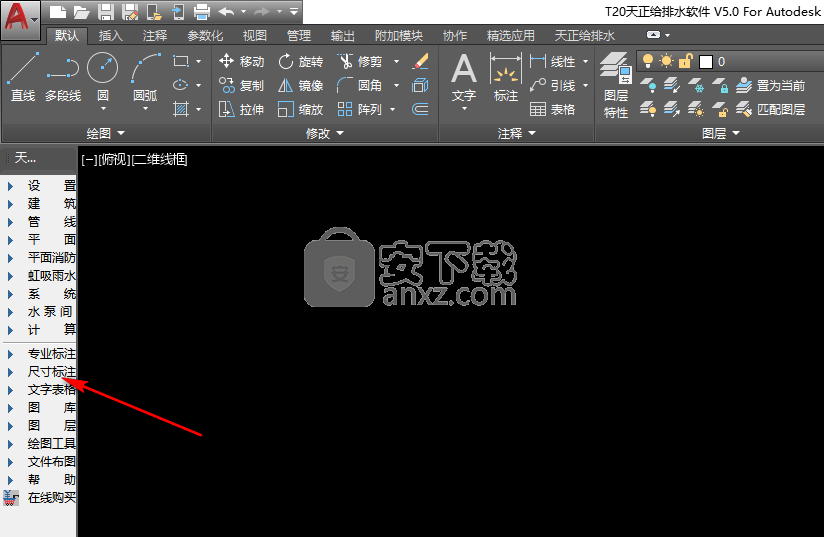This screenshot has width=824, height=537.
Task: Activate the Array (阵列) command
Action: (x=359, y=109)
